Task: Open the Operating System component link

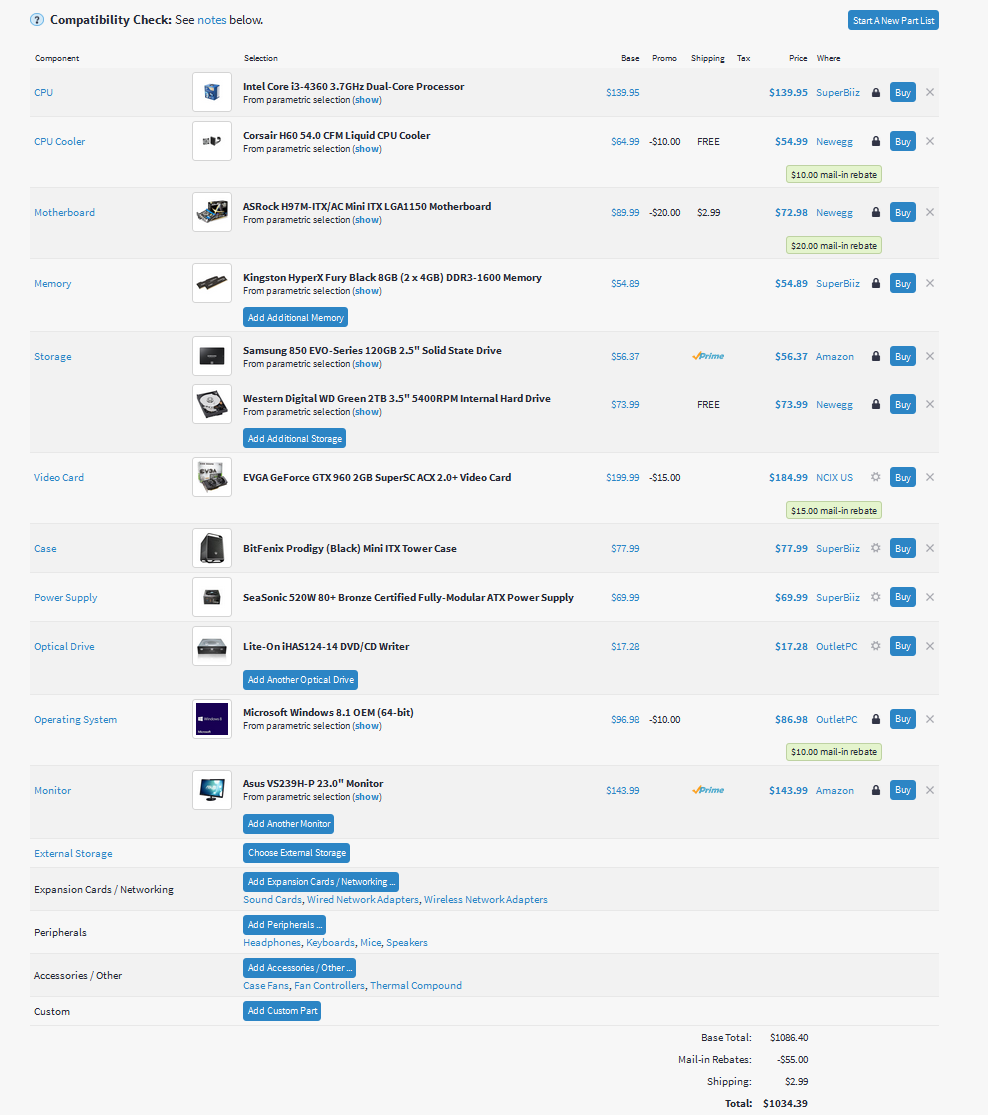Action: [75, 720]
